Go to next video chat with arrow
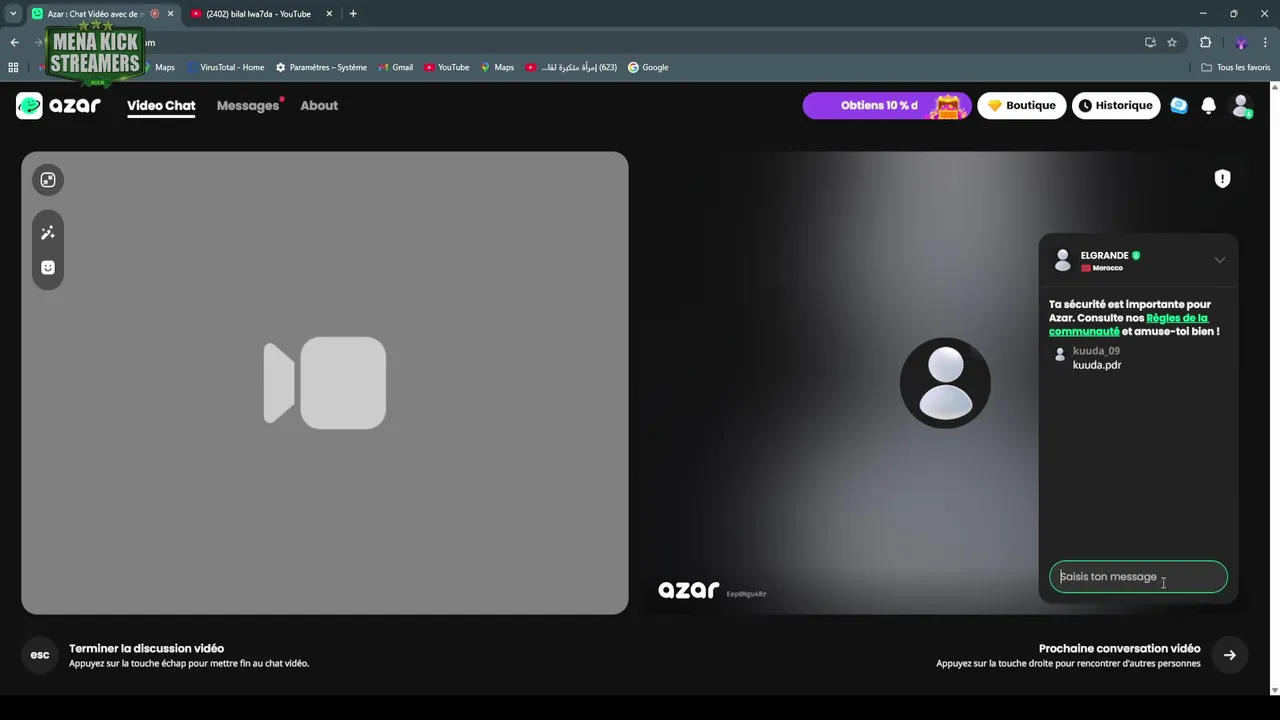This screenshot has width=1280, height=720. (1230, 655)
